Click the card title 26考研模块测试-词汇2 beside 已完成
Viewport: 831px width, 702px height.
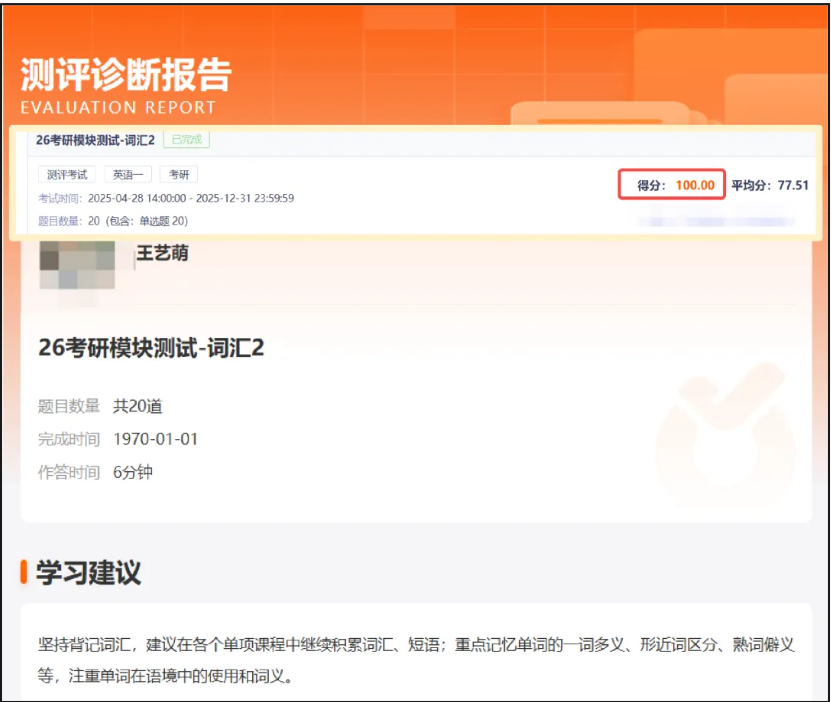95,140
